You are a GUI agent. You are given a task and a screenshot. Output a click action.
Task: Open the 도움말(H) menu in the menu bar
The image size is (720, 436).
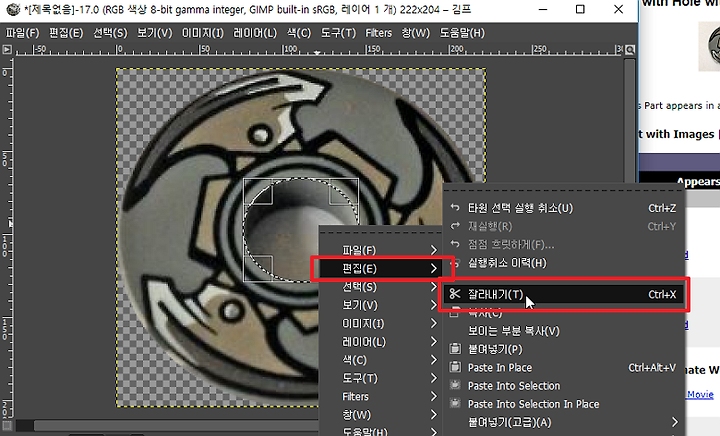point(462,33)
